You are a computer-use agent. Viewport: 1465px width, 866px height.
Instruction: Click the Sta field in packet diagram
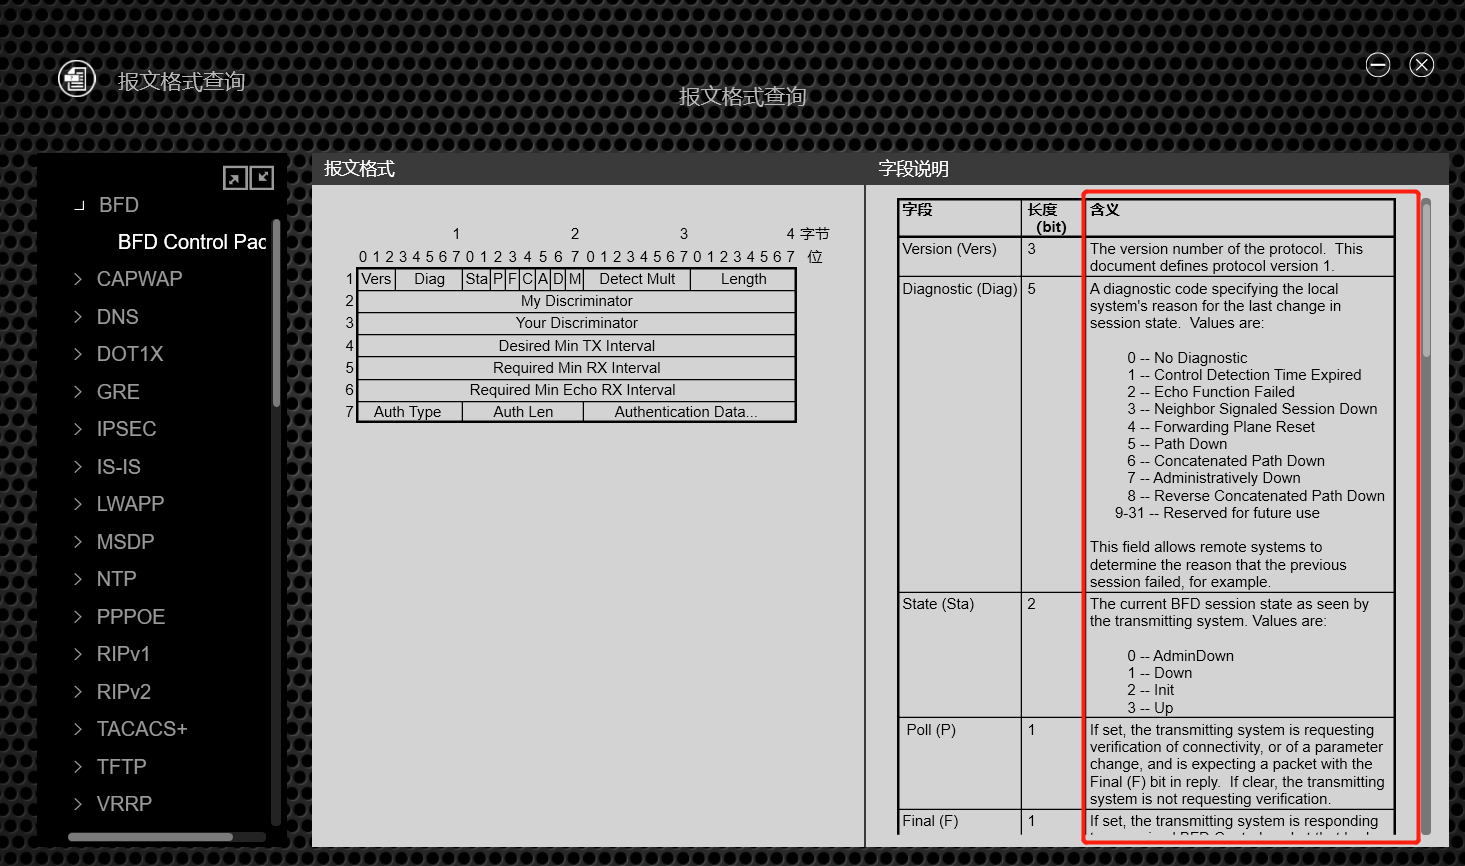click(x=477, y=279)
